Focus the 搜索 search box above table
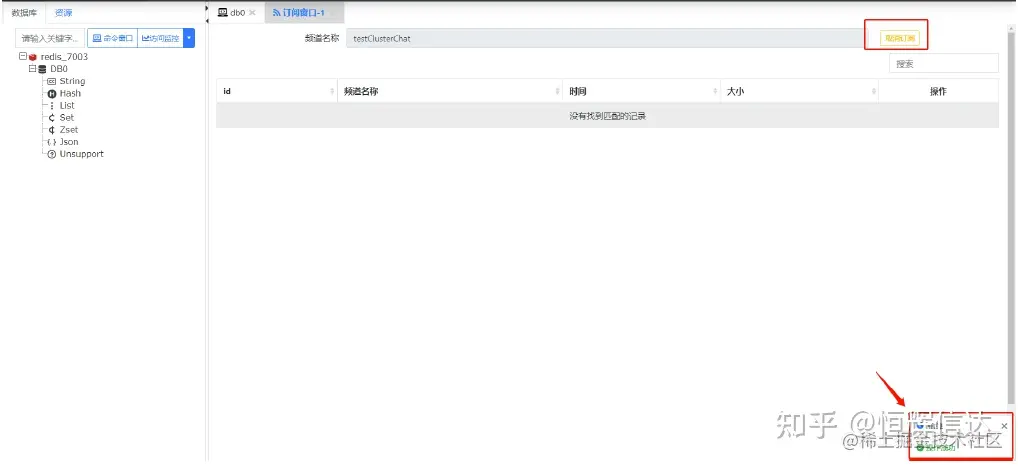The image size is (1018, 466). coord(943,64)
